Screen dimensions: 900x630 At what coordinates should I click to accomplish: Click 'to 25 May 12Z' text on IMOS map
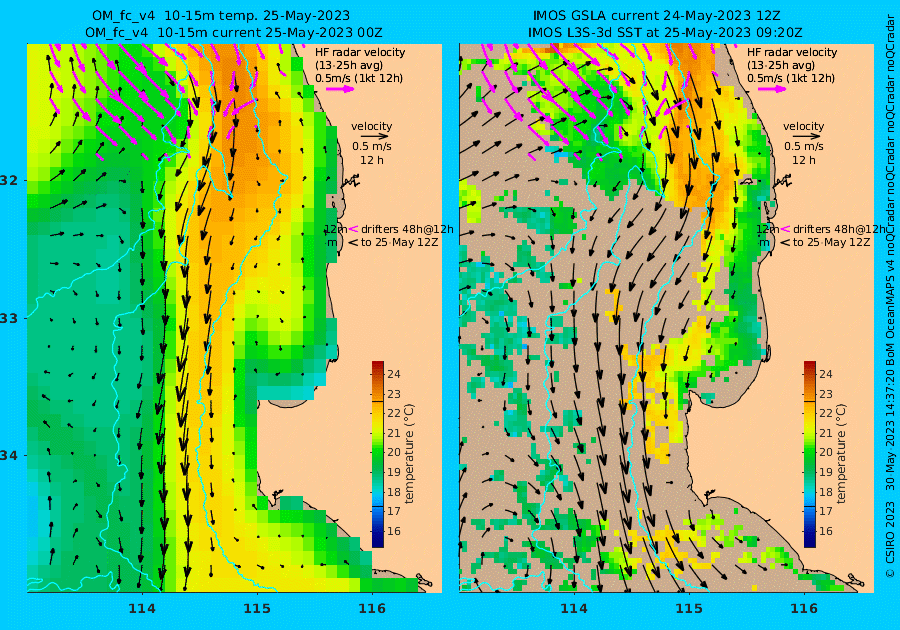(x=832, y=243)
